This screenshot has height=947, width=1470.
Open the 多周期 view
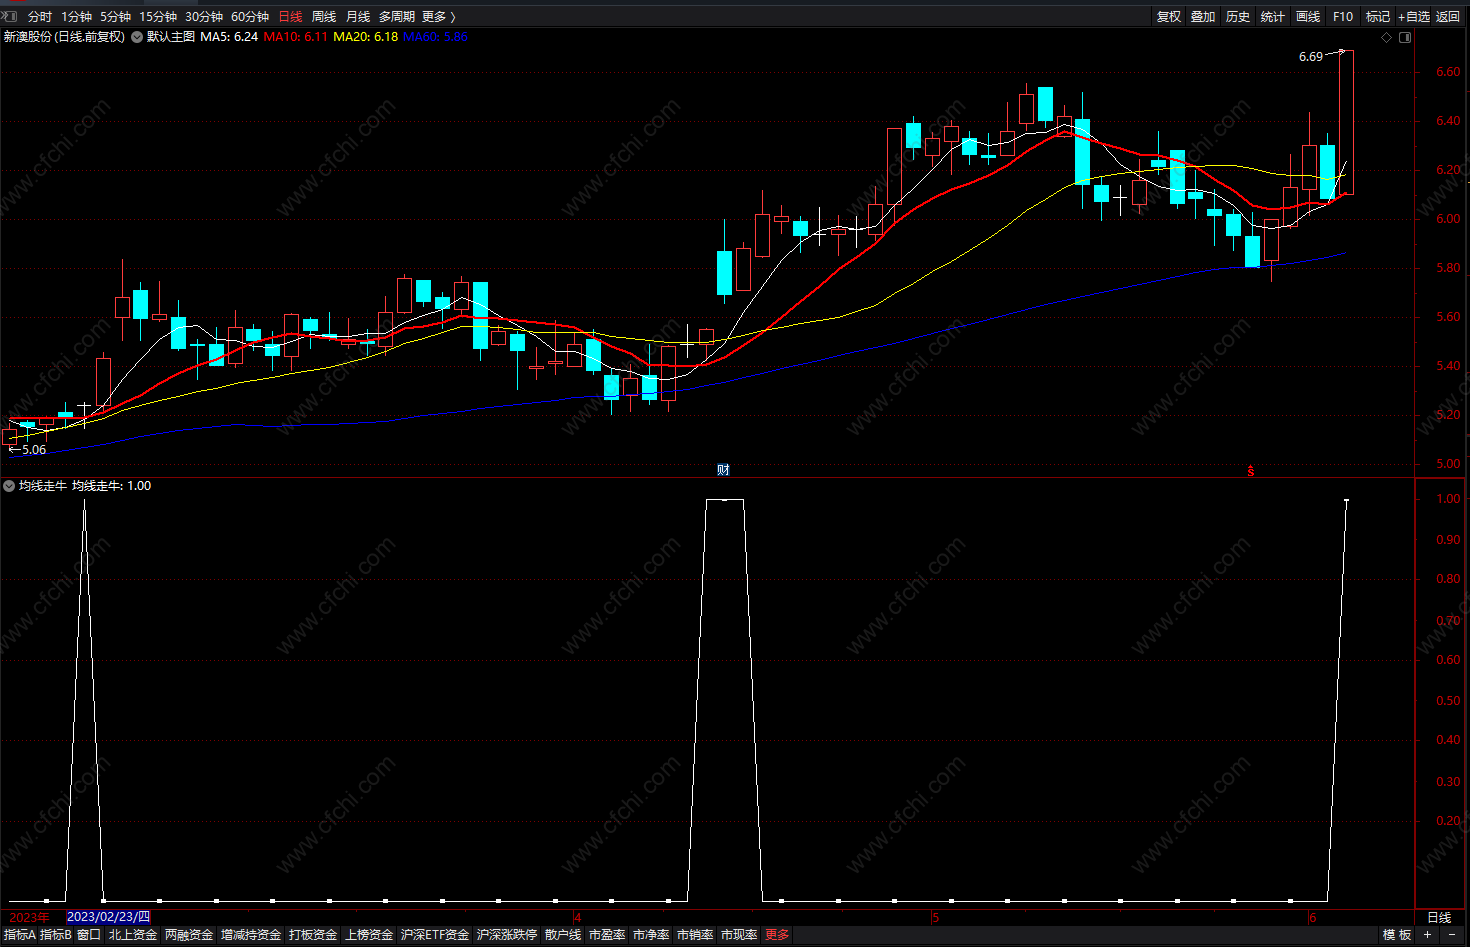[396, 16]
